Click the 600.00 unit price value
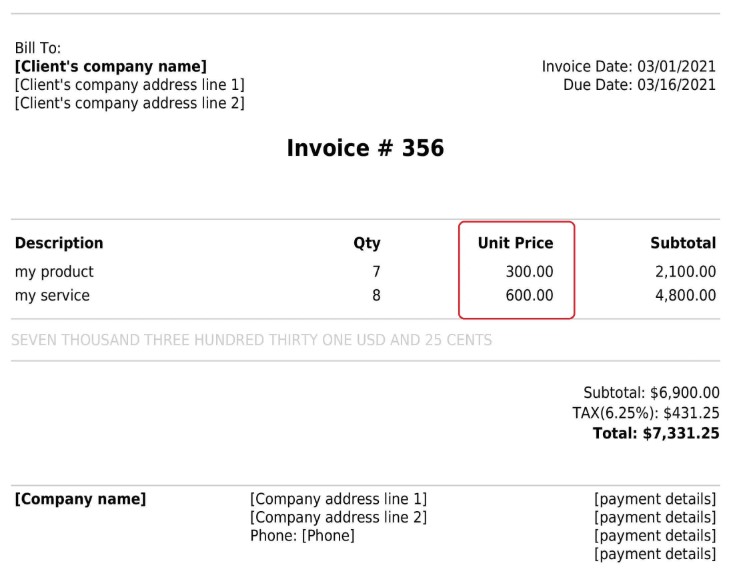The height and width of the screenshot is (578, 736). pos(529,296)
